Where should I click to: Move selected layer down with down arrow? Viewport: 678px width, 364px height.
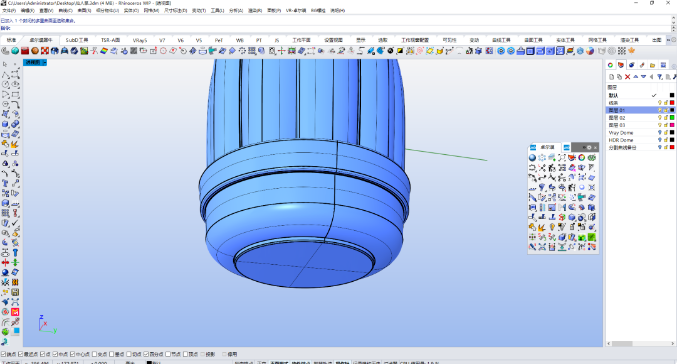643,77
